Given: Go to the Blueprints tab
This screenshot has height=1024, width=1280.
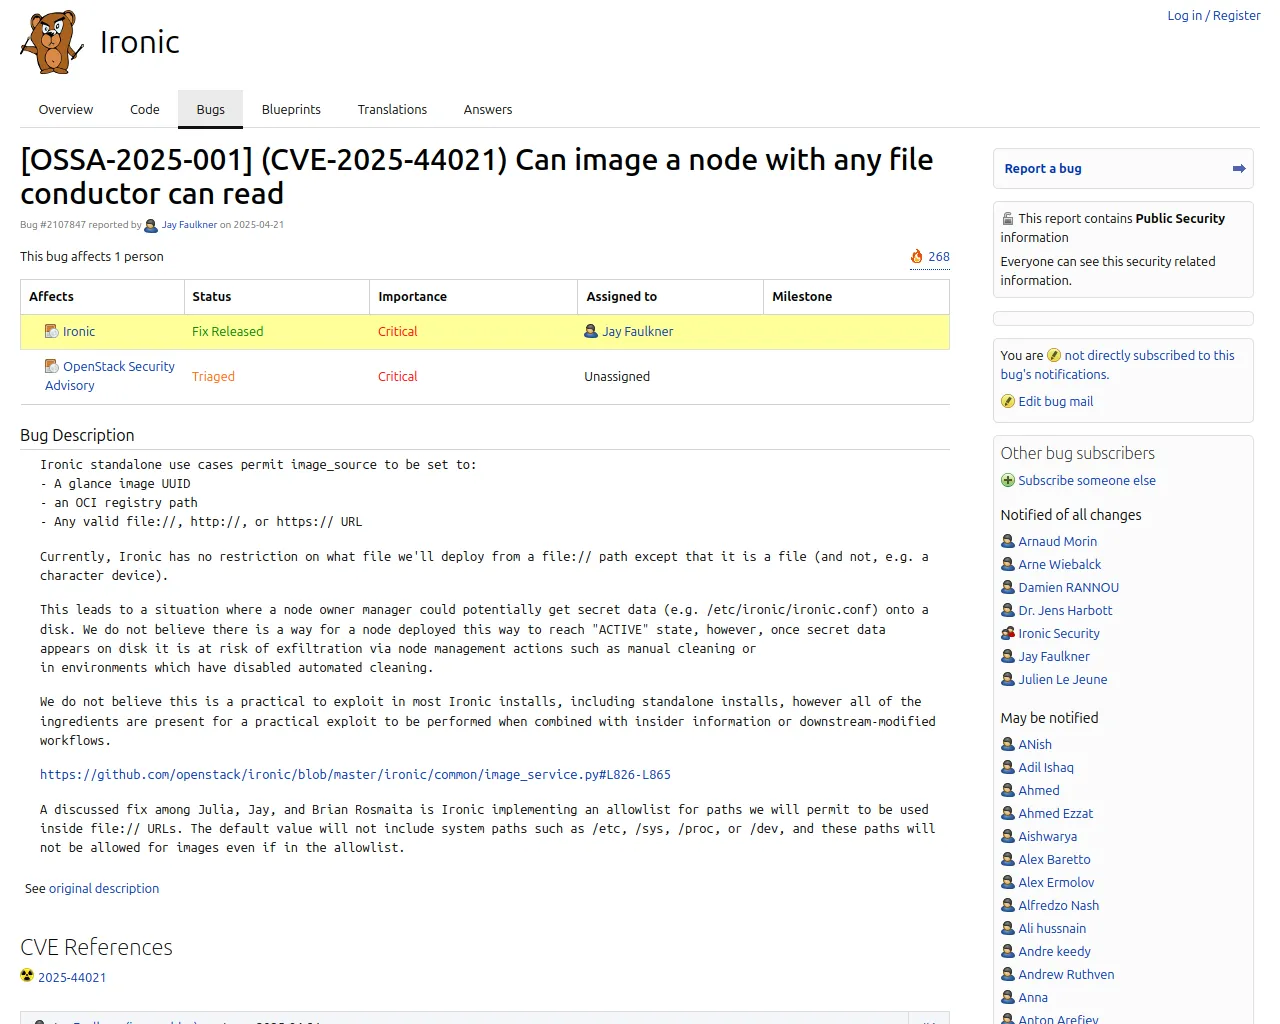Looking at the screenshot, I should pyautogui.click(x=291, y=110).
